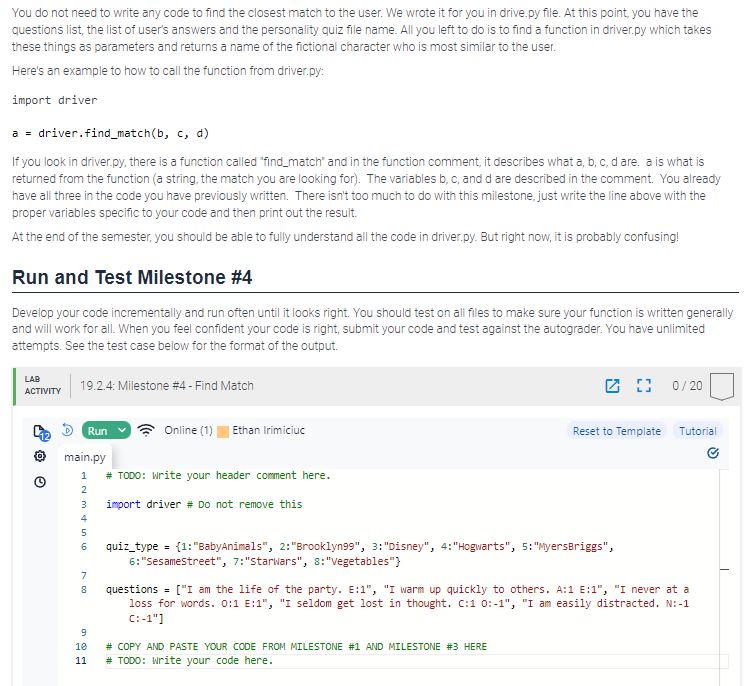Click the questions list code line

[397, 604]
